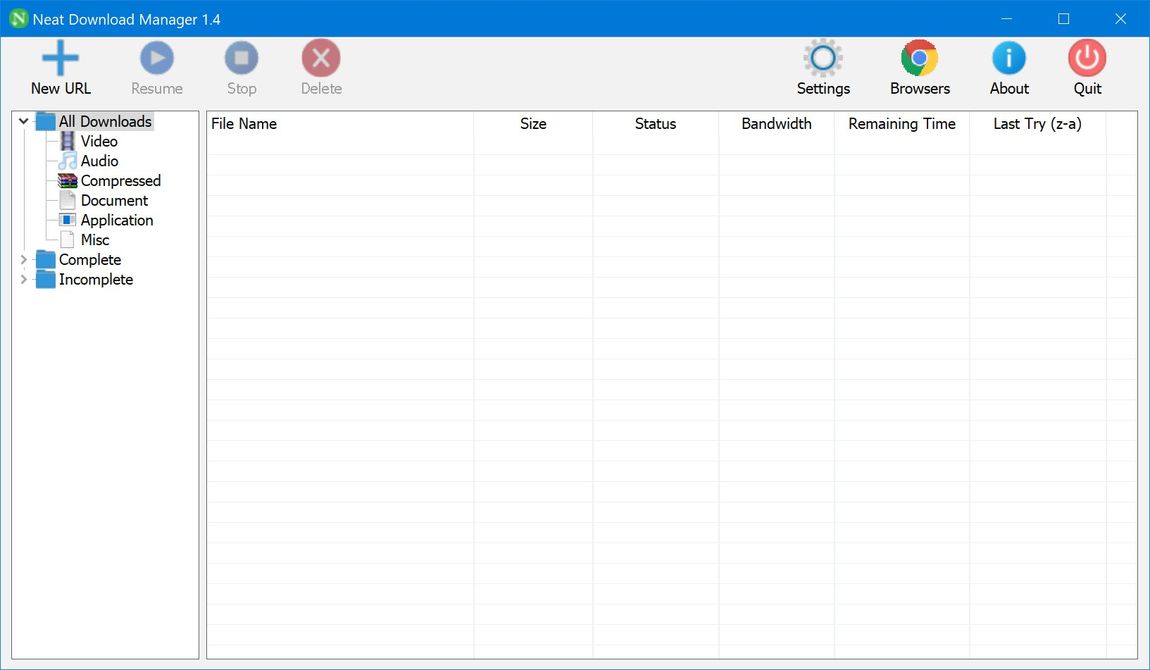Choose the Misc category label
1150x670 pixels.
95,240
